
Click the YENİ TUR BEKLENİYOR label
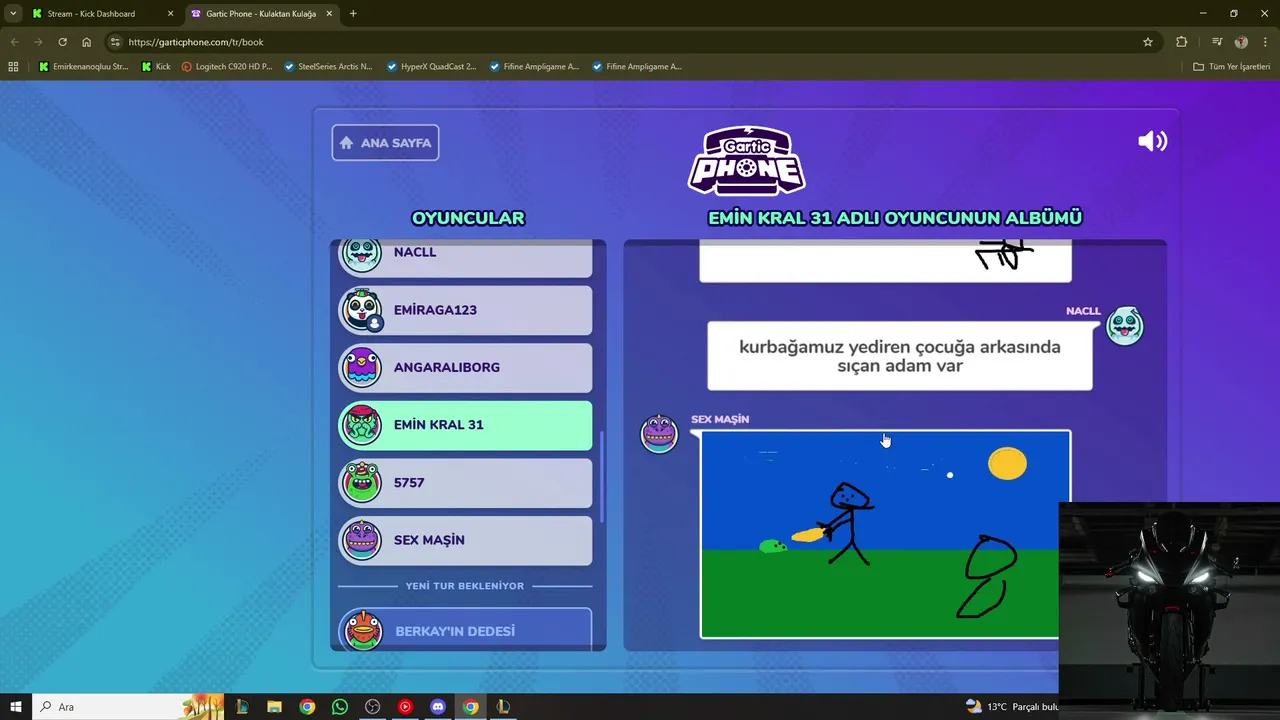[x=464, y=586]
